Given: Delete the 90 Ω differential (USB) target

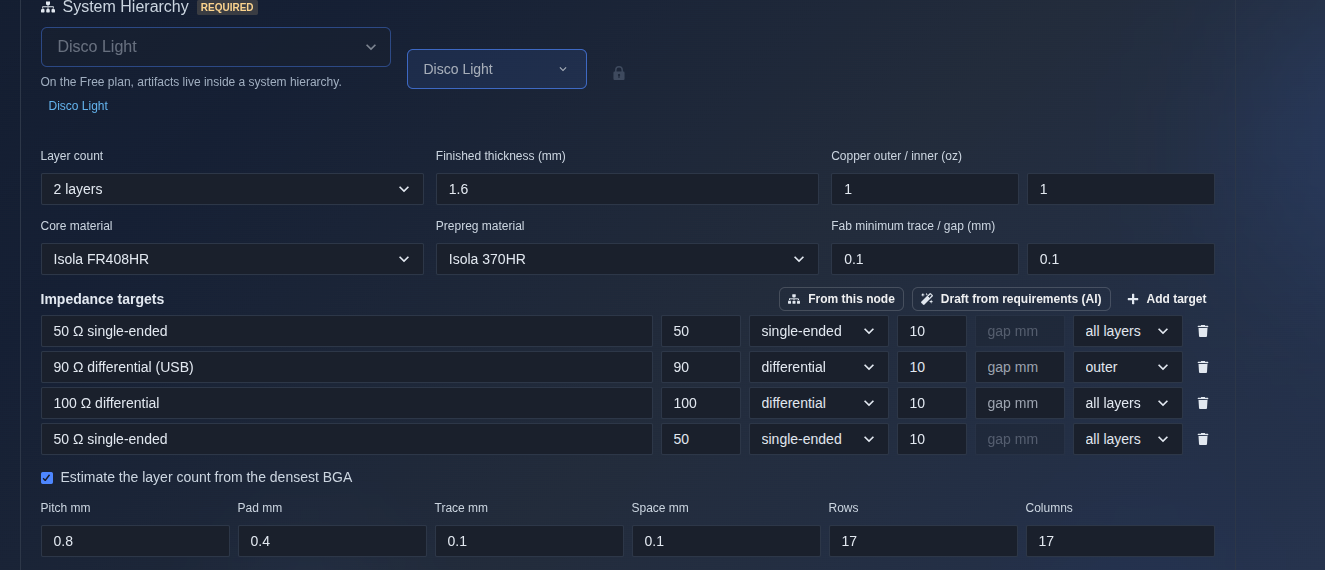Looking at the screenshot, I should coord(1203,367).
